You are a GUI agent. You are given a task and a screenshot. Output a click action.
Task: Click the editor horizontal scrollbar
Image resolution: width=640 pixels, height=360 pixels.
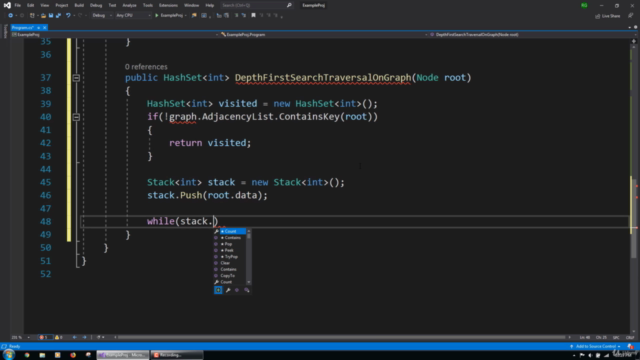pos(342,338)
